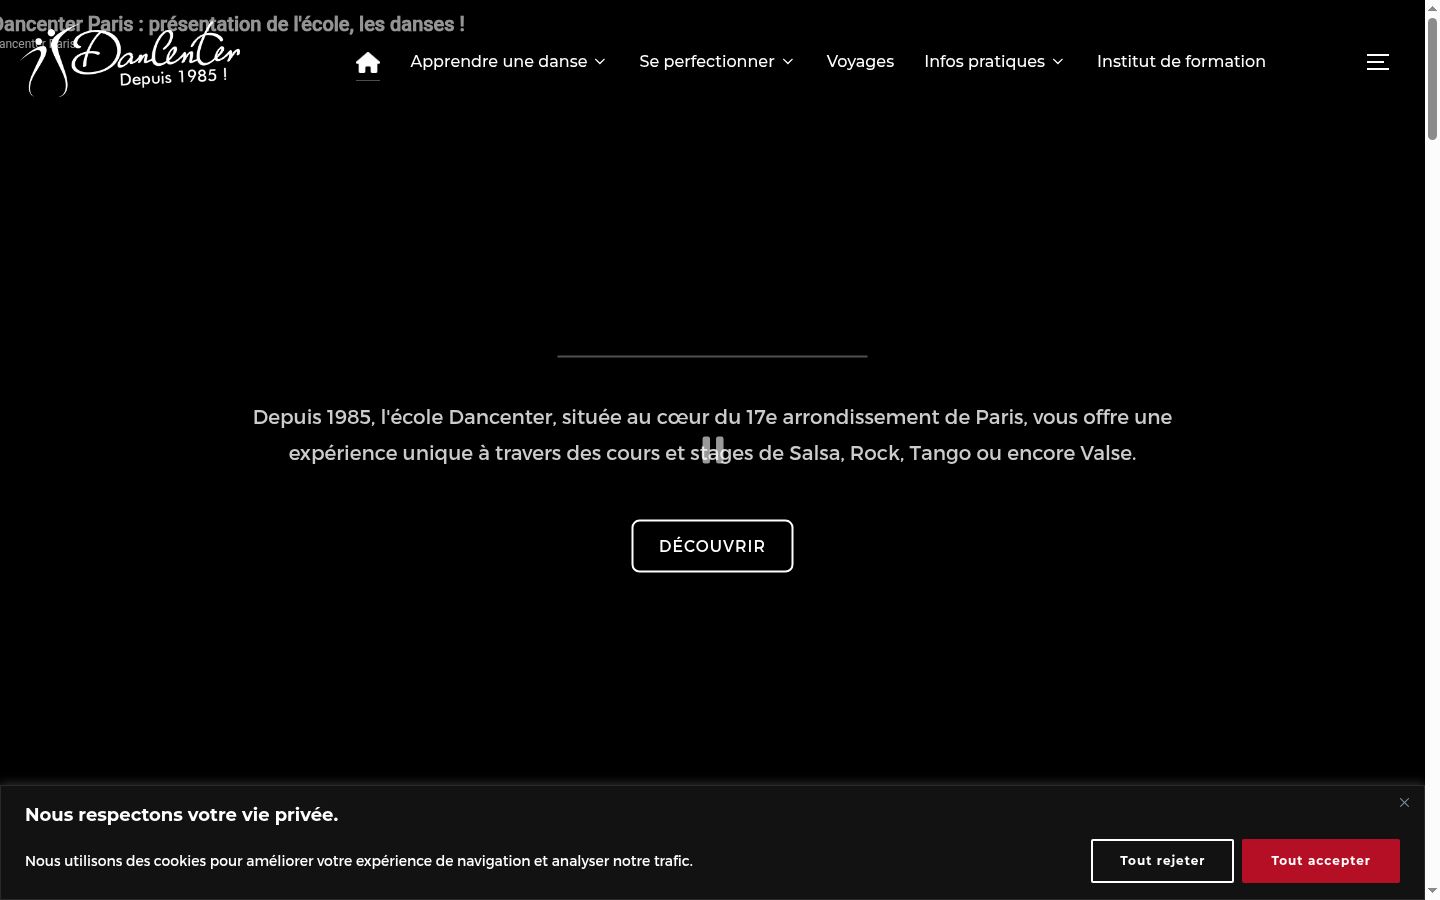Image resolution: width=1440 pixels, height=900 pixels.
Task: Go to Institut de formation
Action: click(x=1181, y=62)
